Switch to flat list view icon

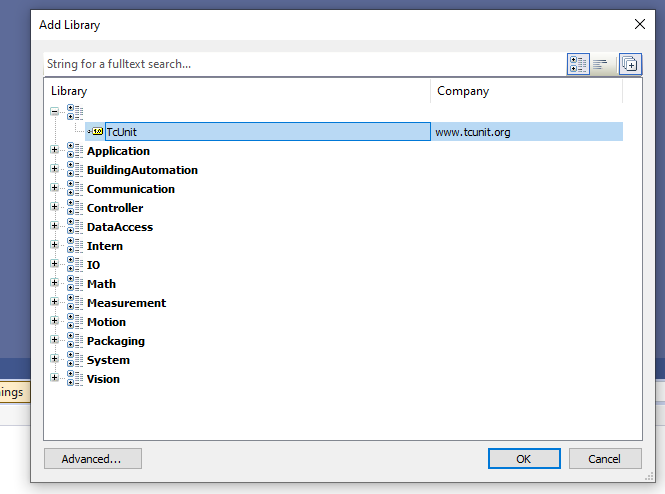601,64
